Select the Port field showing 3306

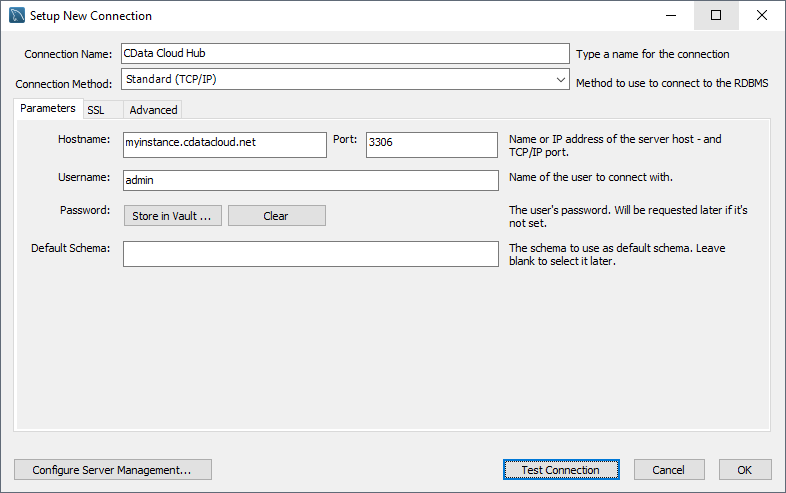click(431, 143)
